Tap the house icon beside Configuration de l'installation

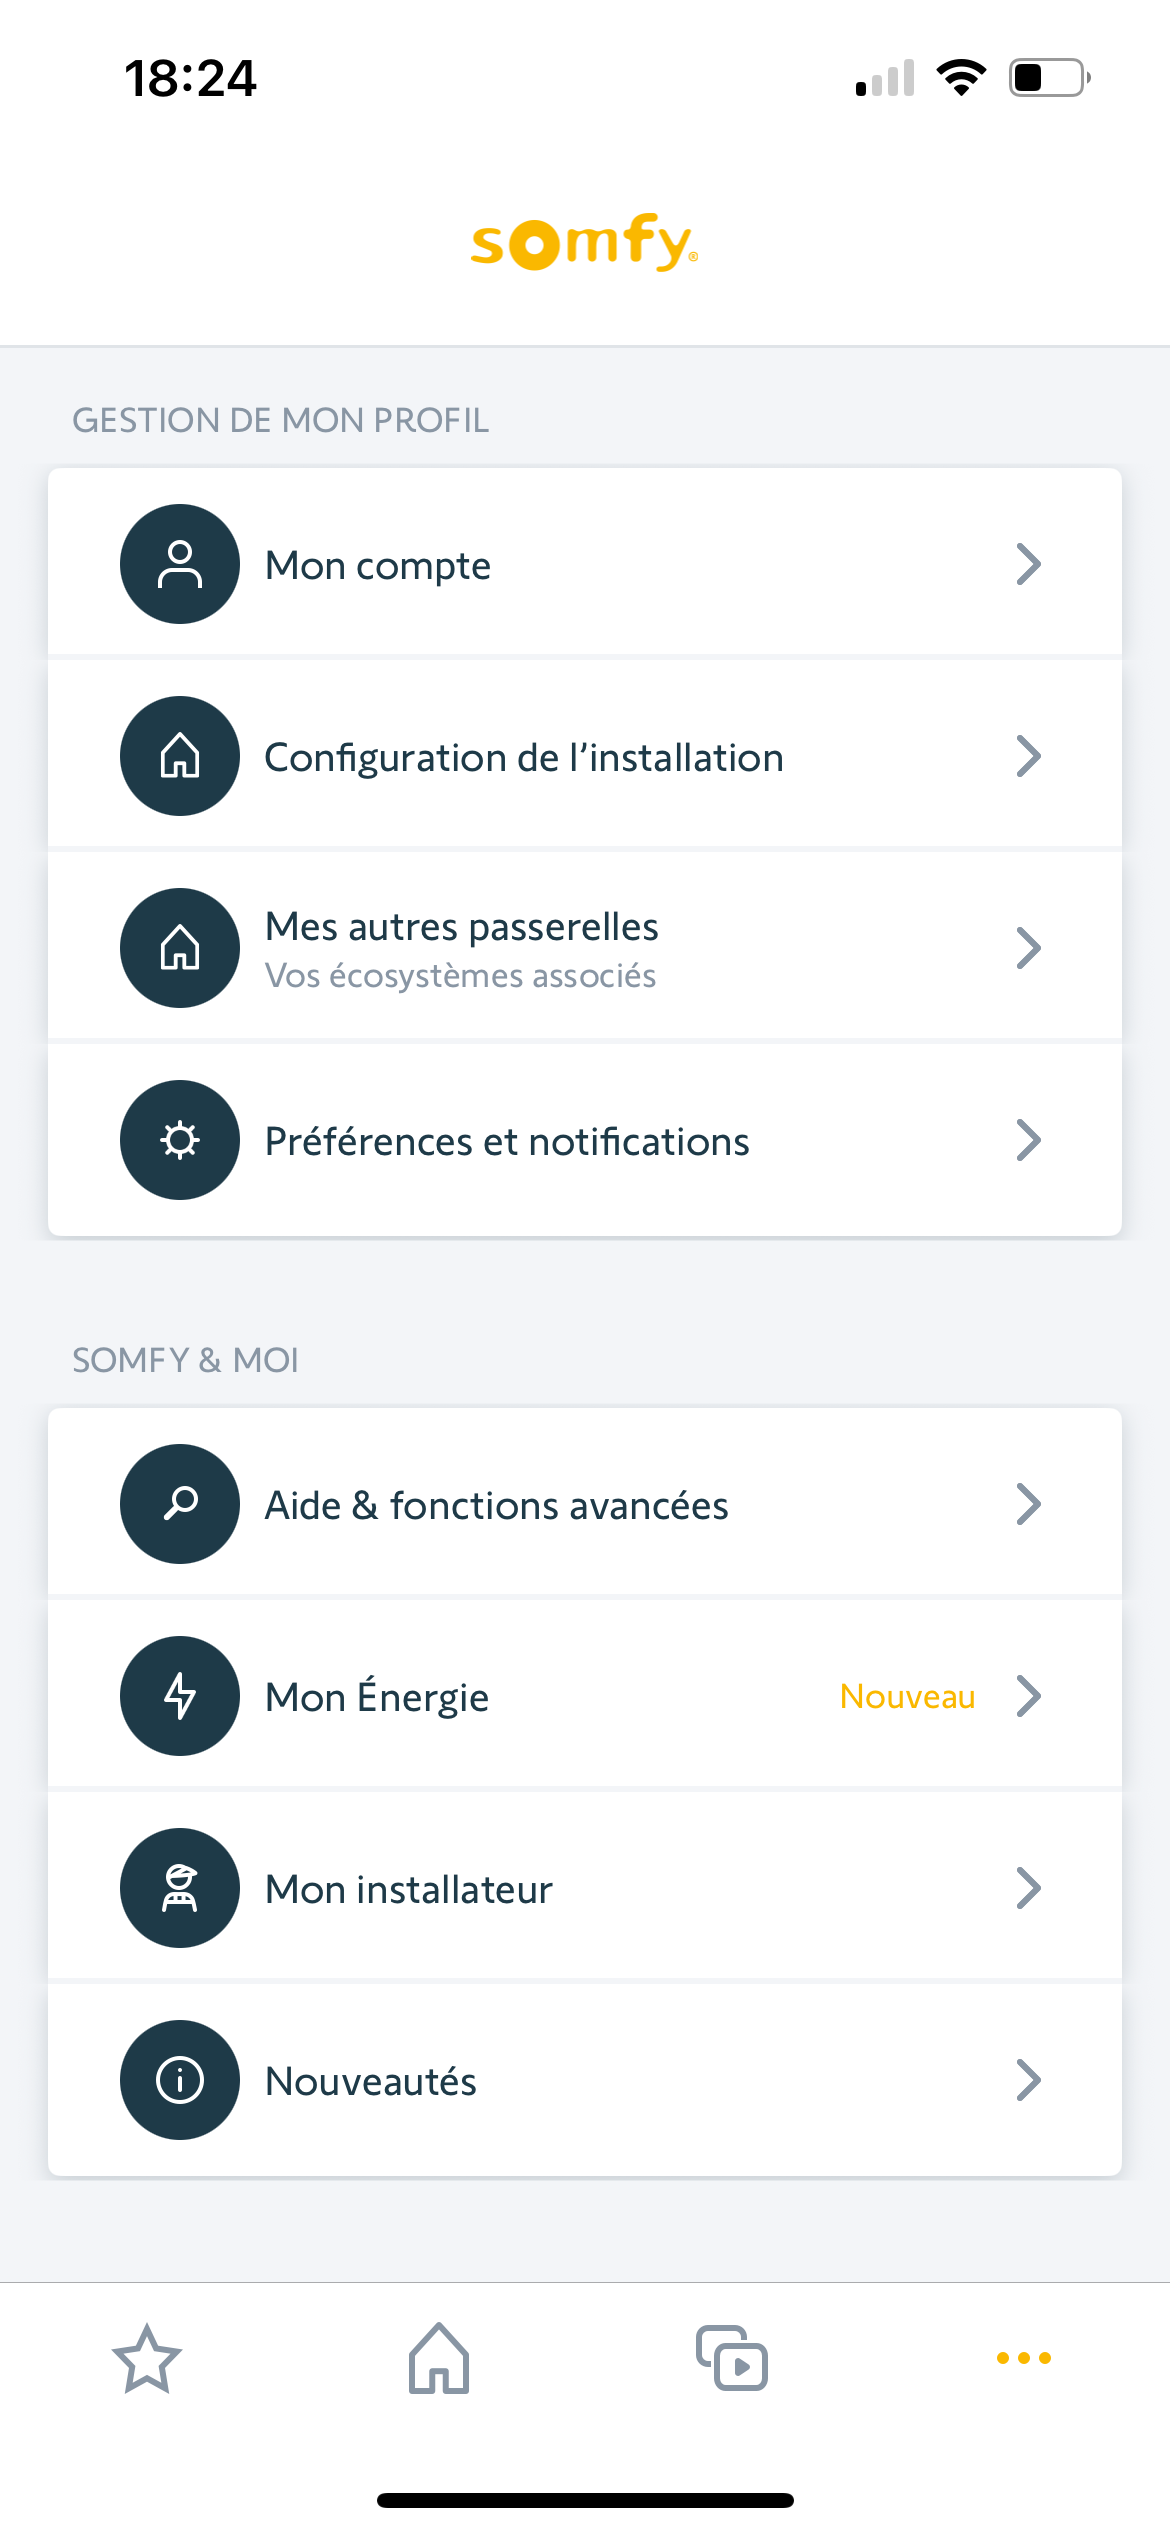tap(180, 756)
